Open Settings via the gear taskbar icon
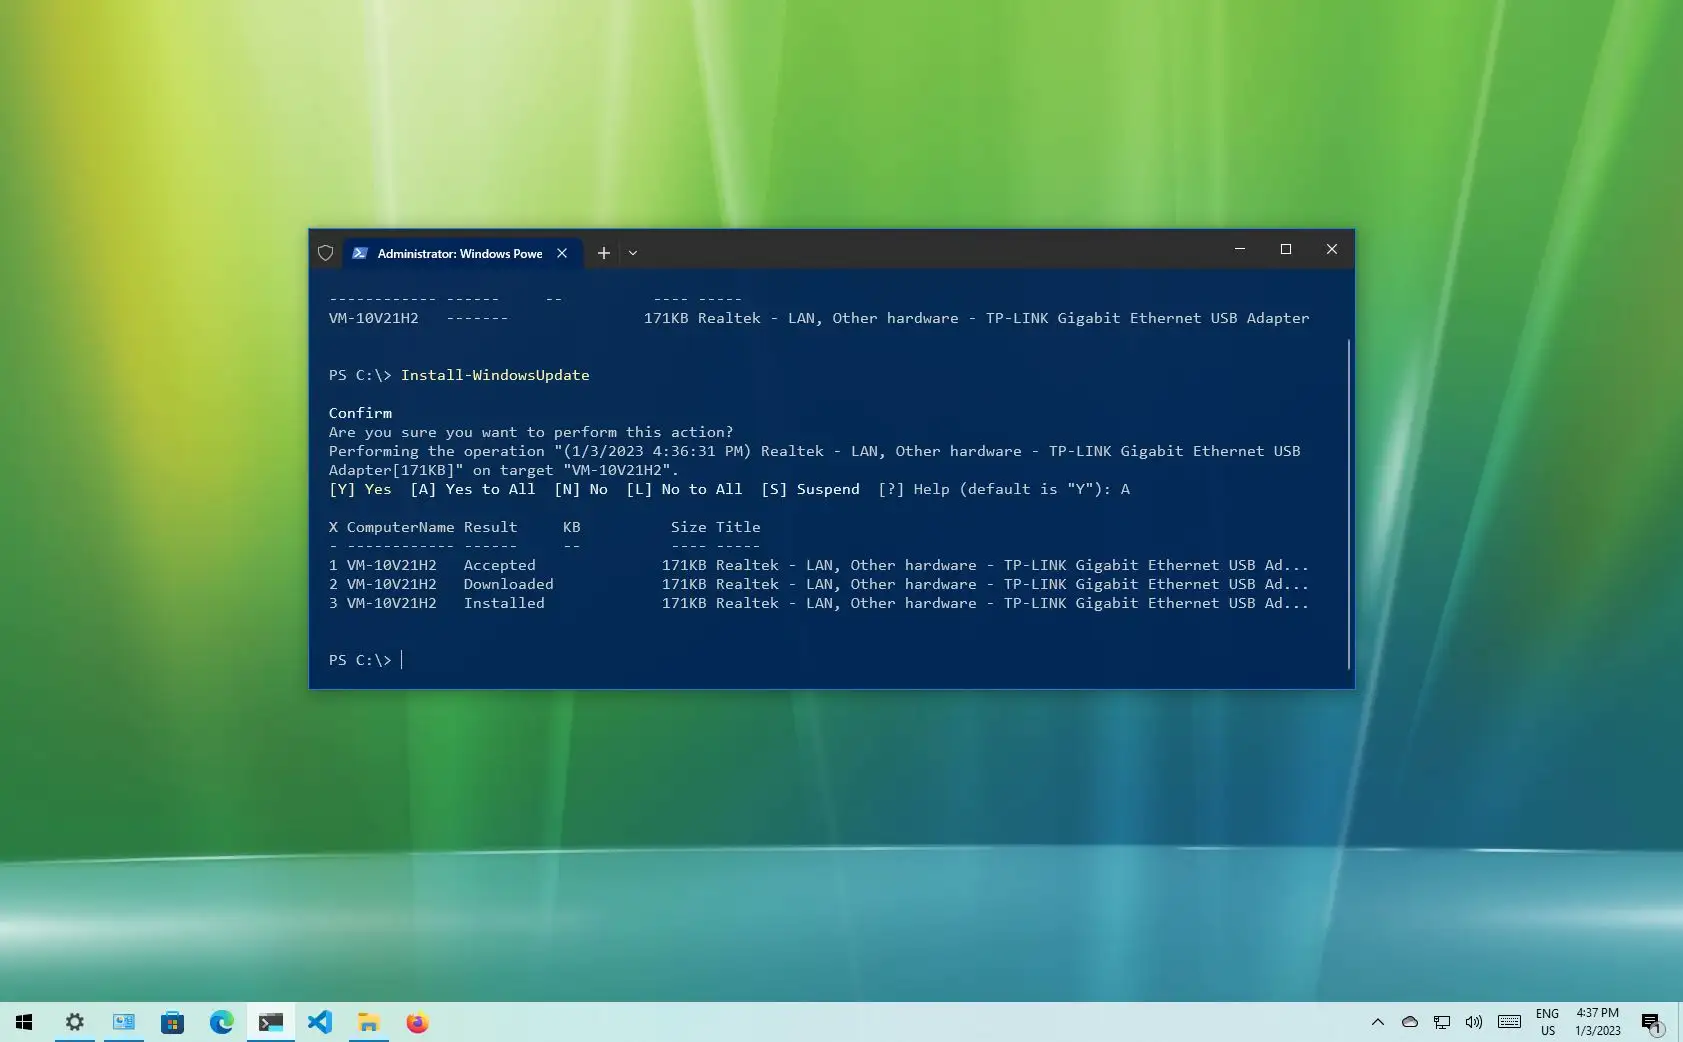The width and height of the screenshot is (1683, 1042). [x=74, y=1022]
